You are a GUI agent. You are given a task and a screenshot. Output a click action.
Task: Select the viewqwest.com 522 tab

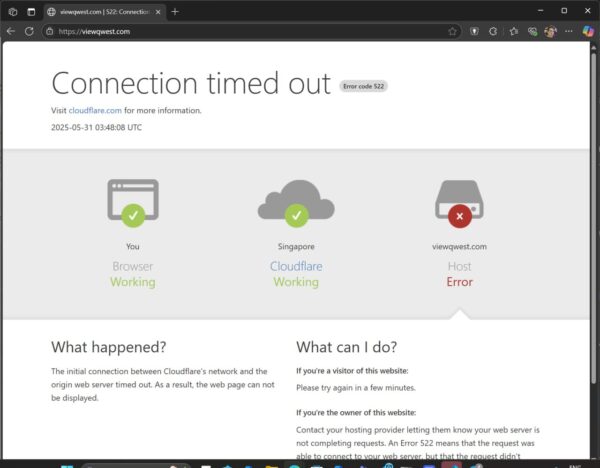click(x=104, y=12)
